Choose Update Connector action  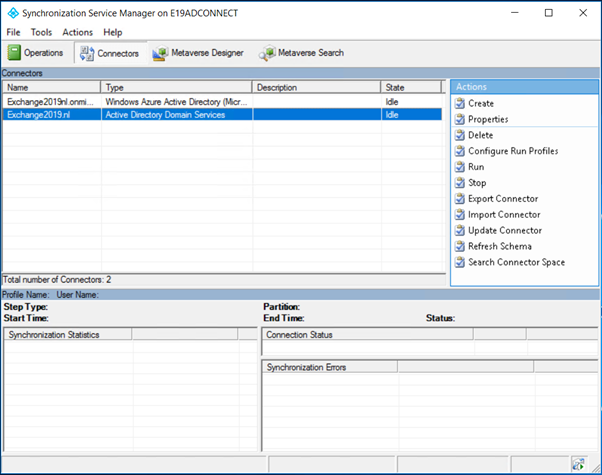coord(504,230)
